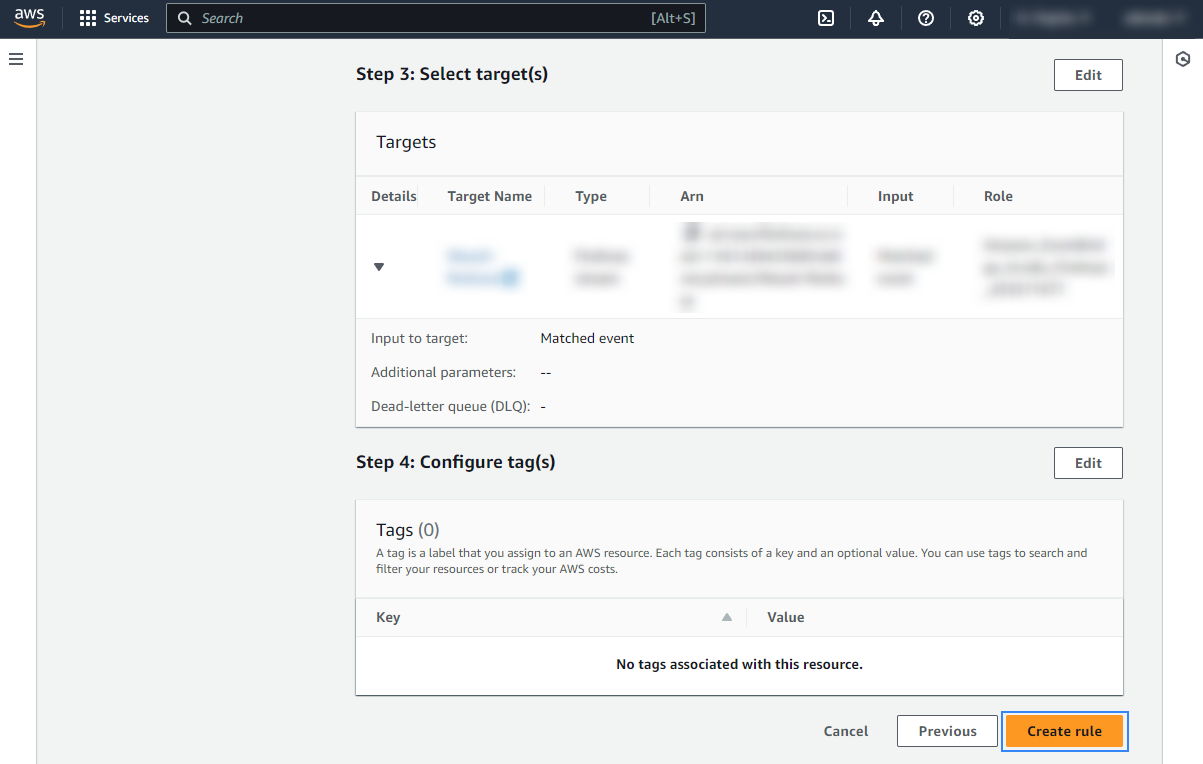Image resolution: width=1203 pixels, height=764 pixels.
Task: Click Edit for Step 3 targets
Action: click(1088, 75)
